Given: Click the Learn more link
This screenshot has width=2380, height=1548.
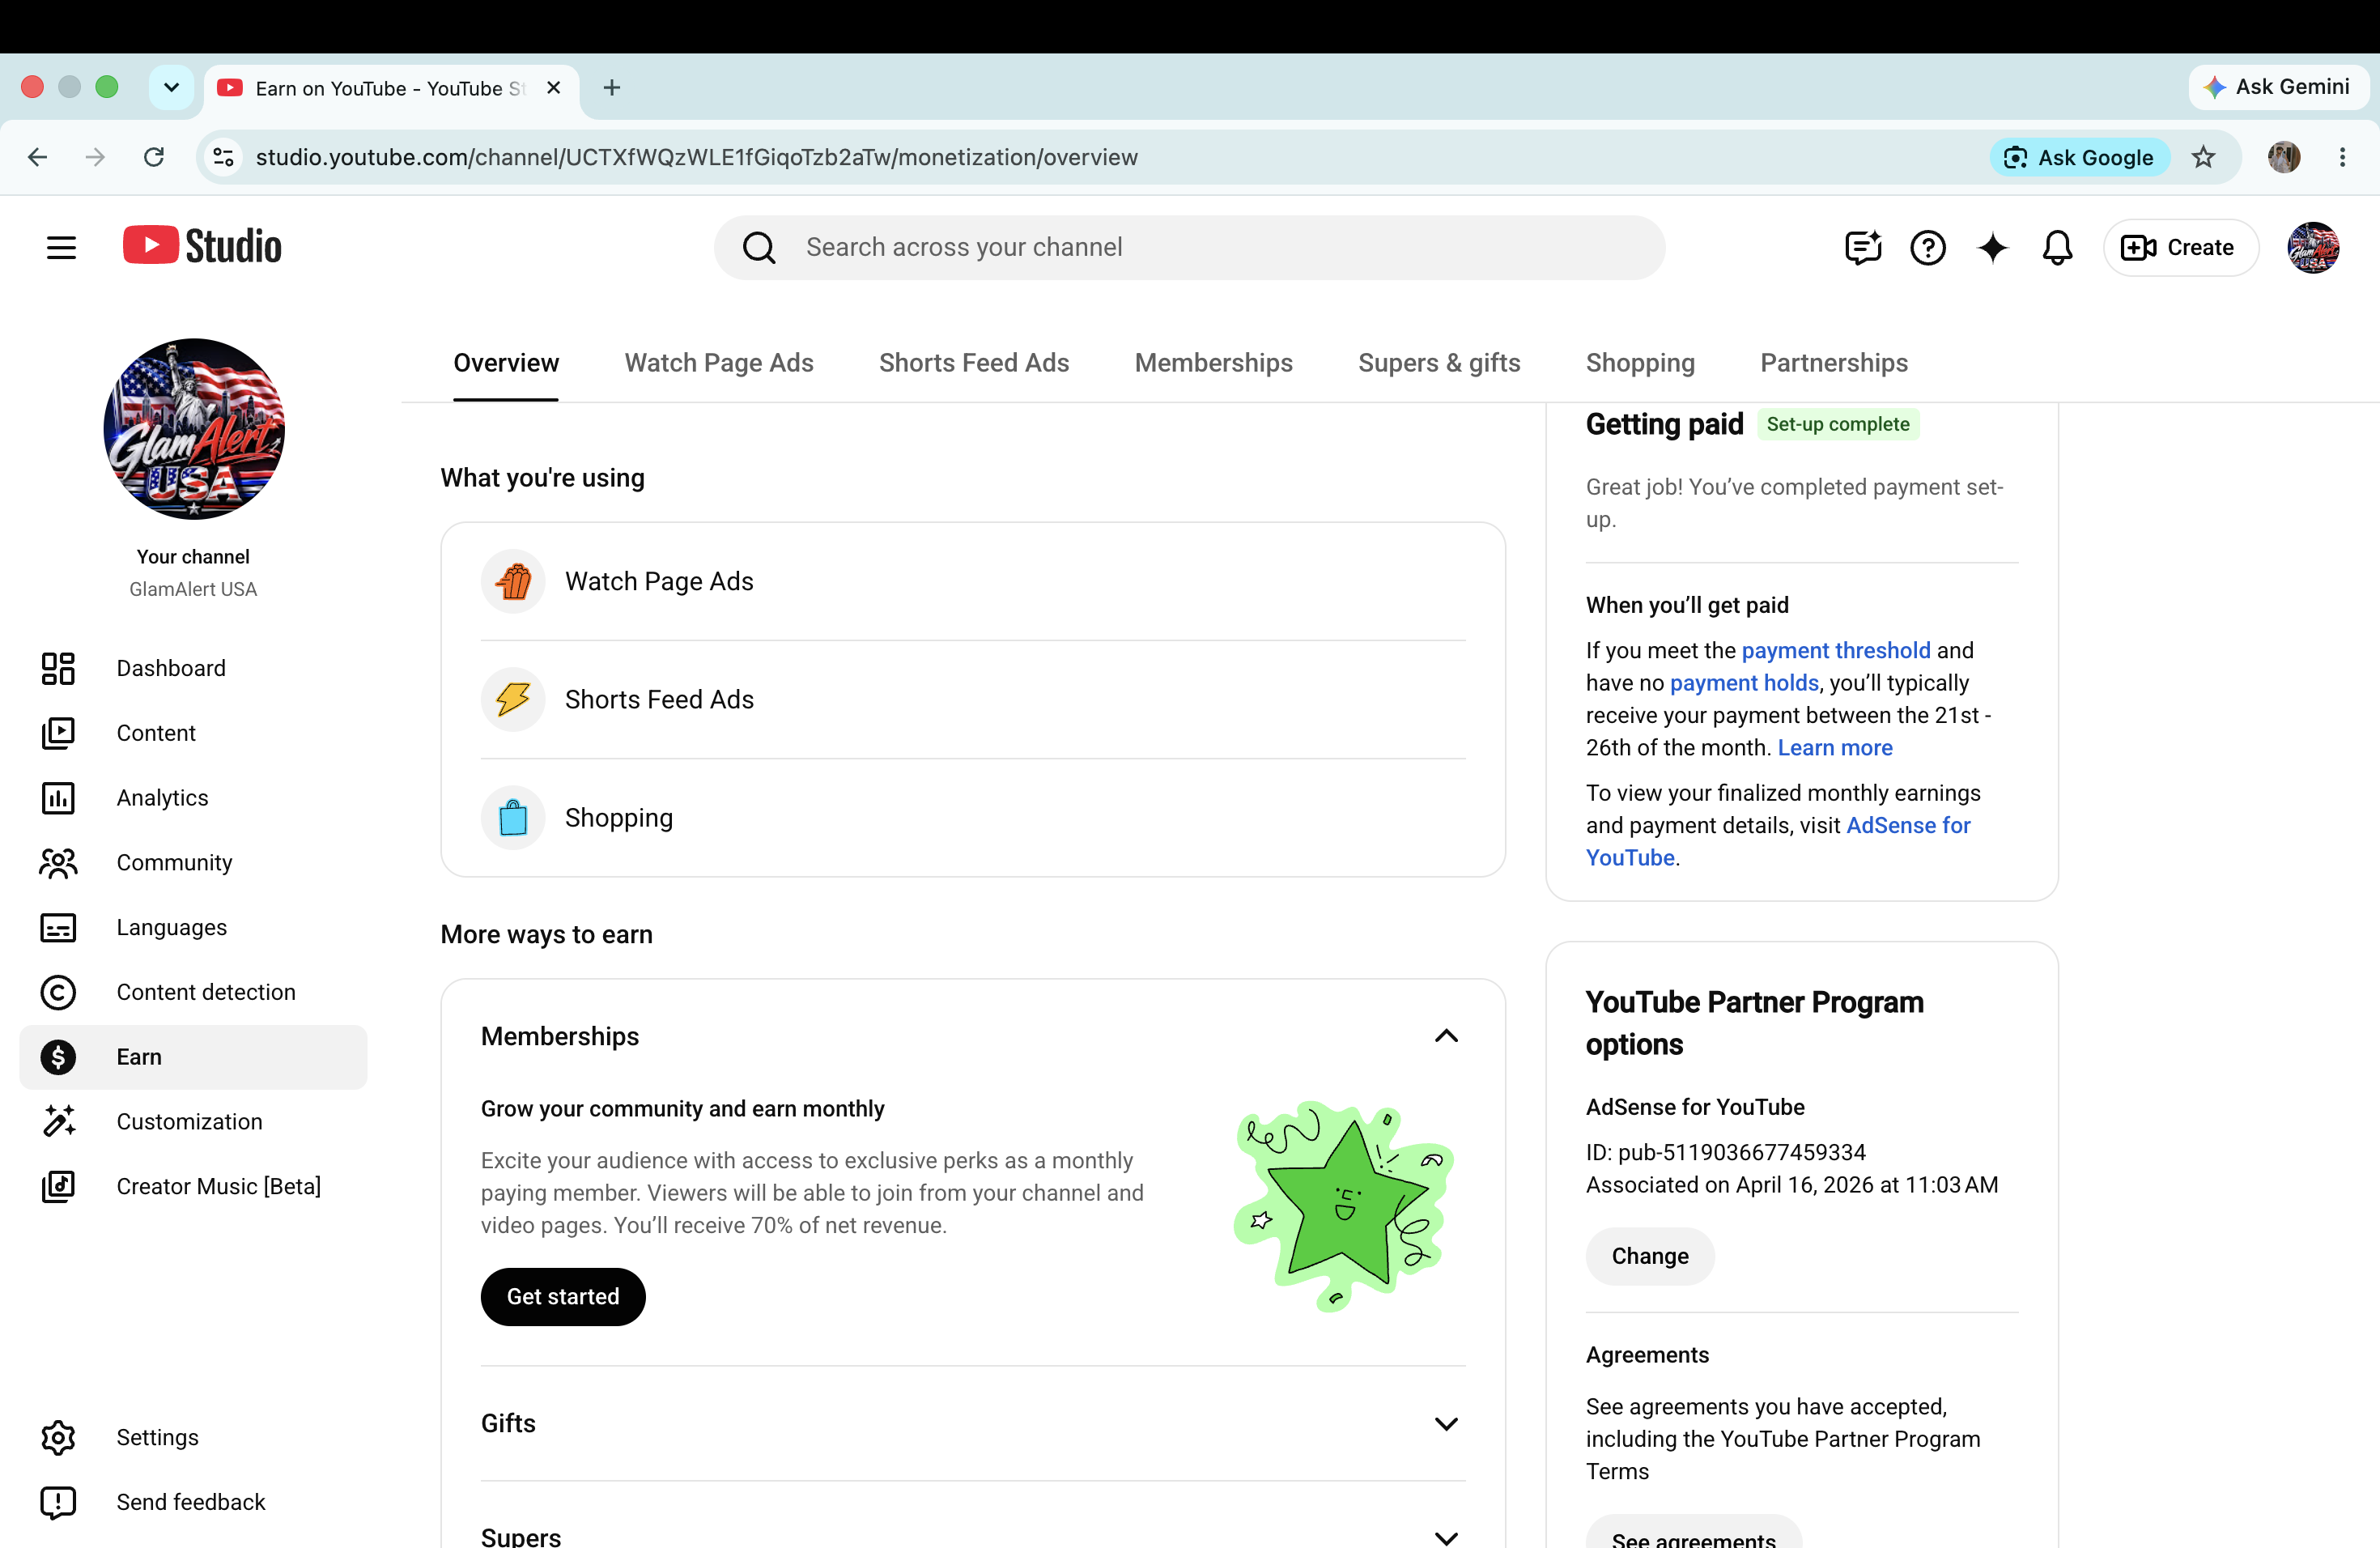Looking at the screenshot, I should pos(1835,748).
